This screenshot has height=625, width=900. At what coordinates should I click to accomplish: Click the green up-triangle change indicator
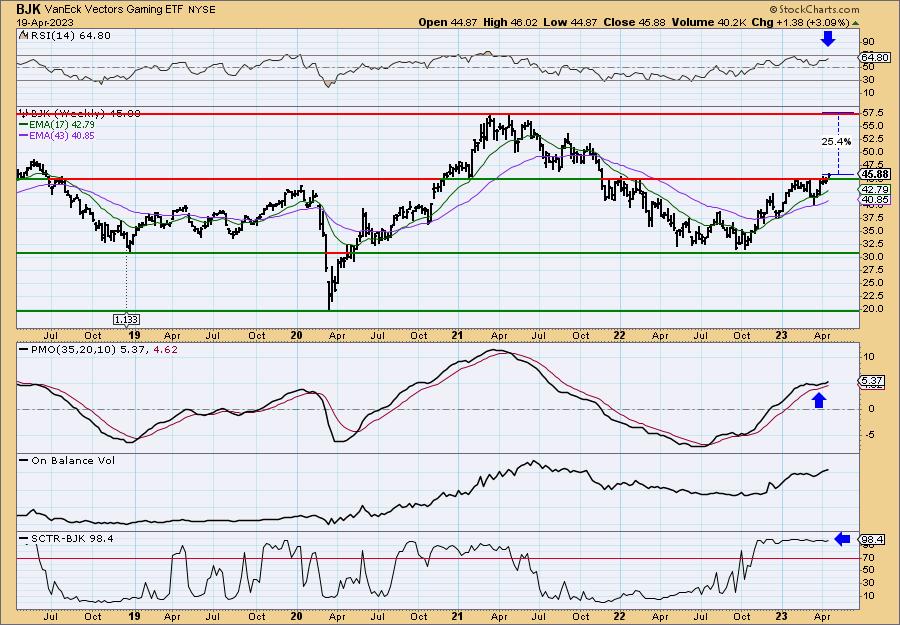pos(855,23)
